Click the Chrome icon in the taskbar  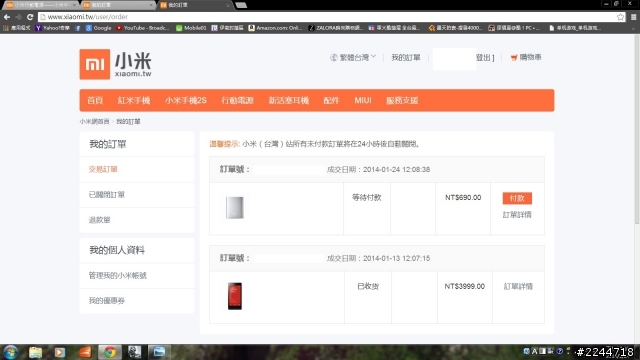click(109, 352)
